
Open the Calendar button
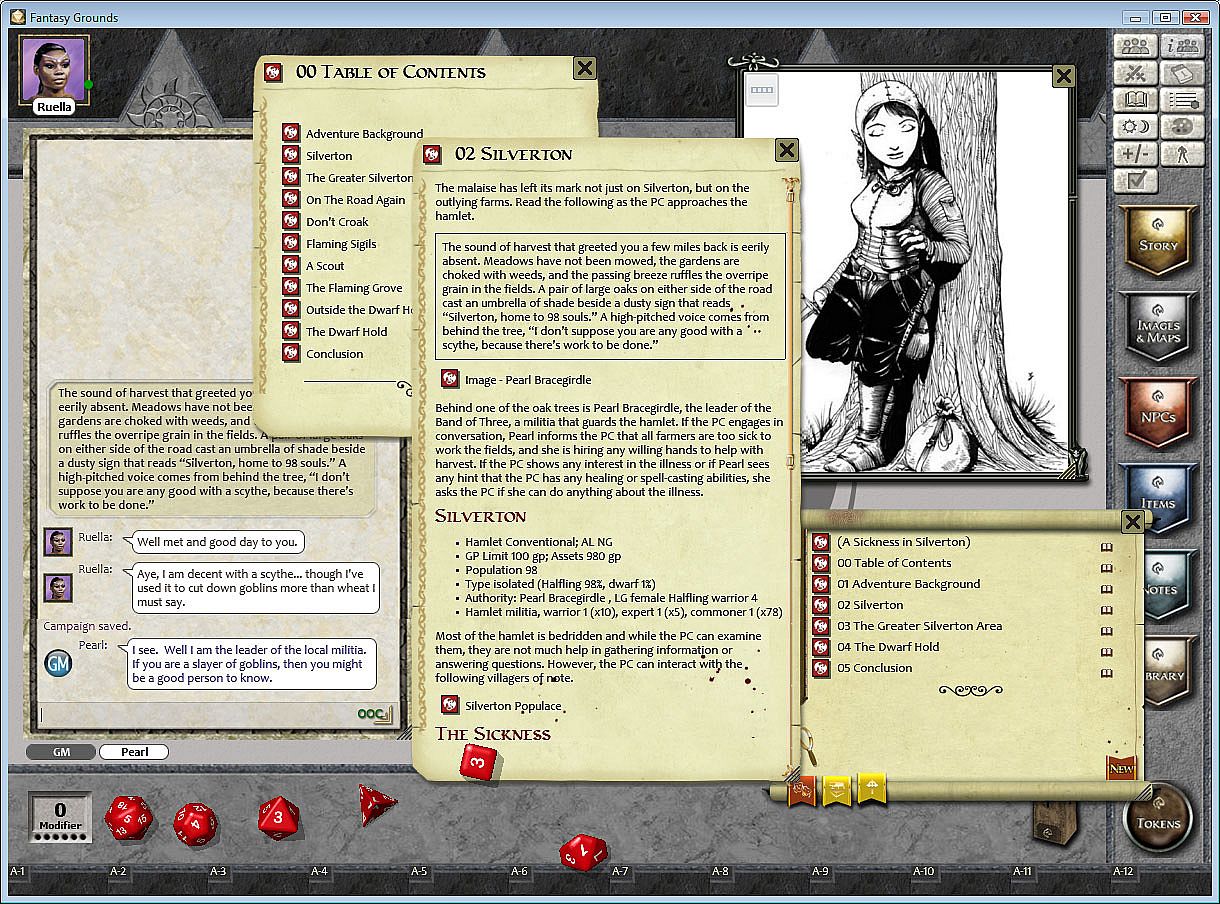pos(1184,73)
